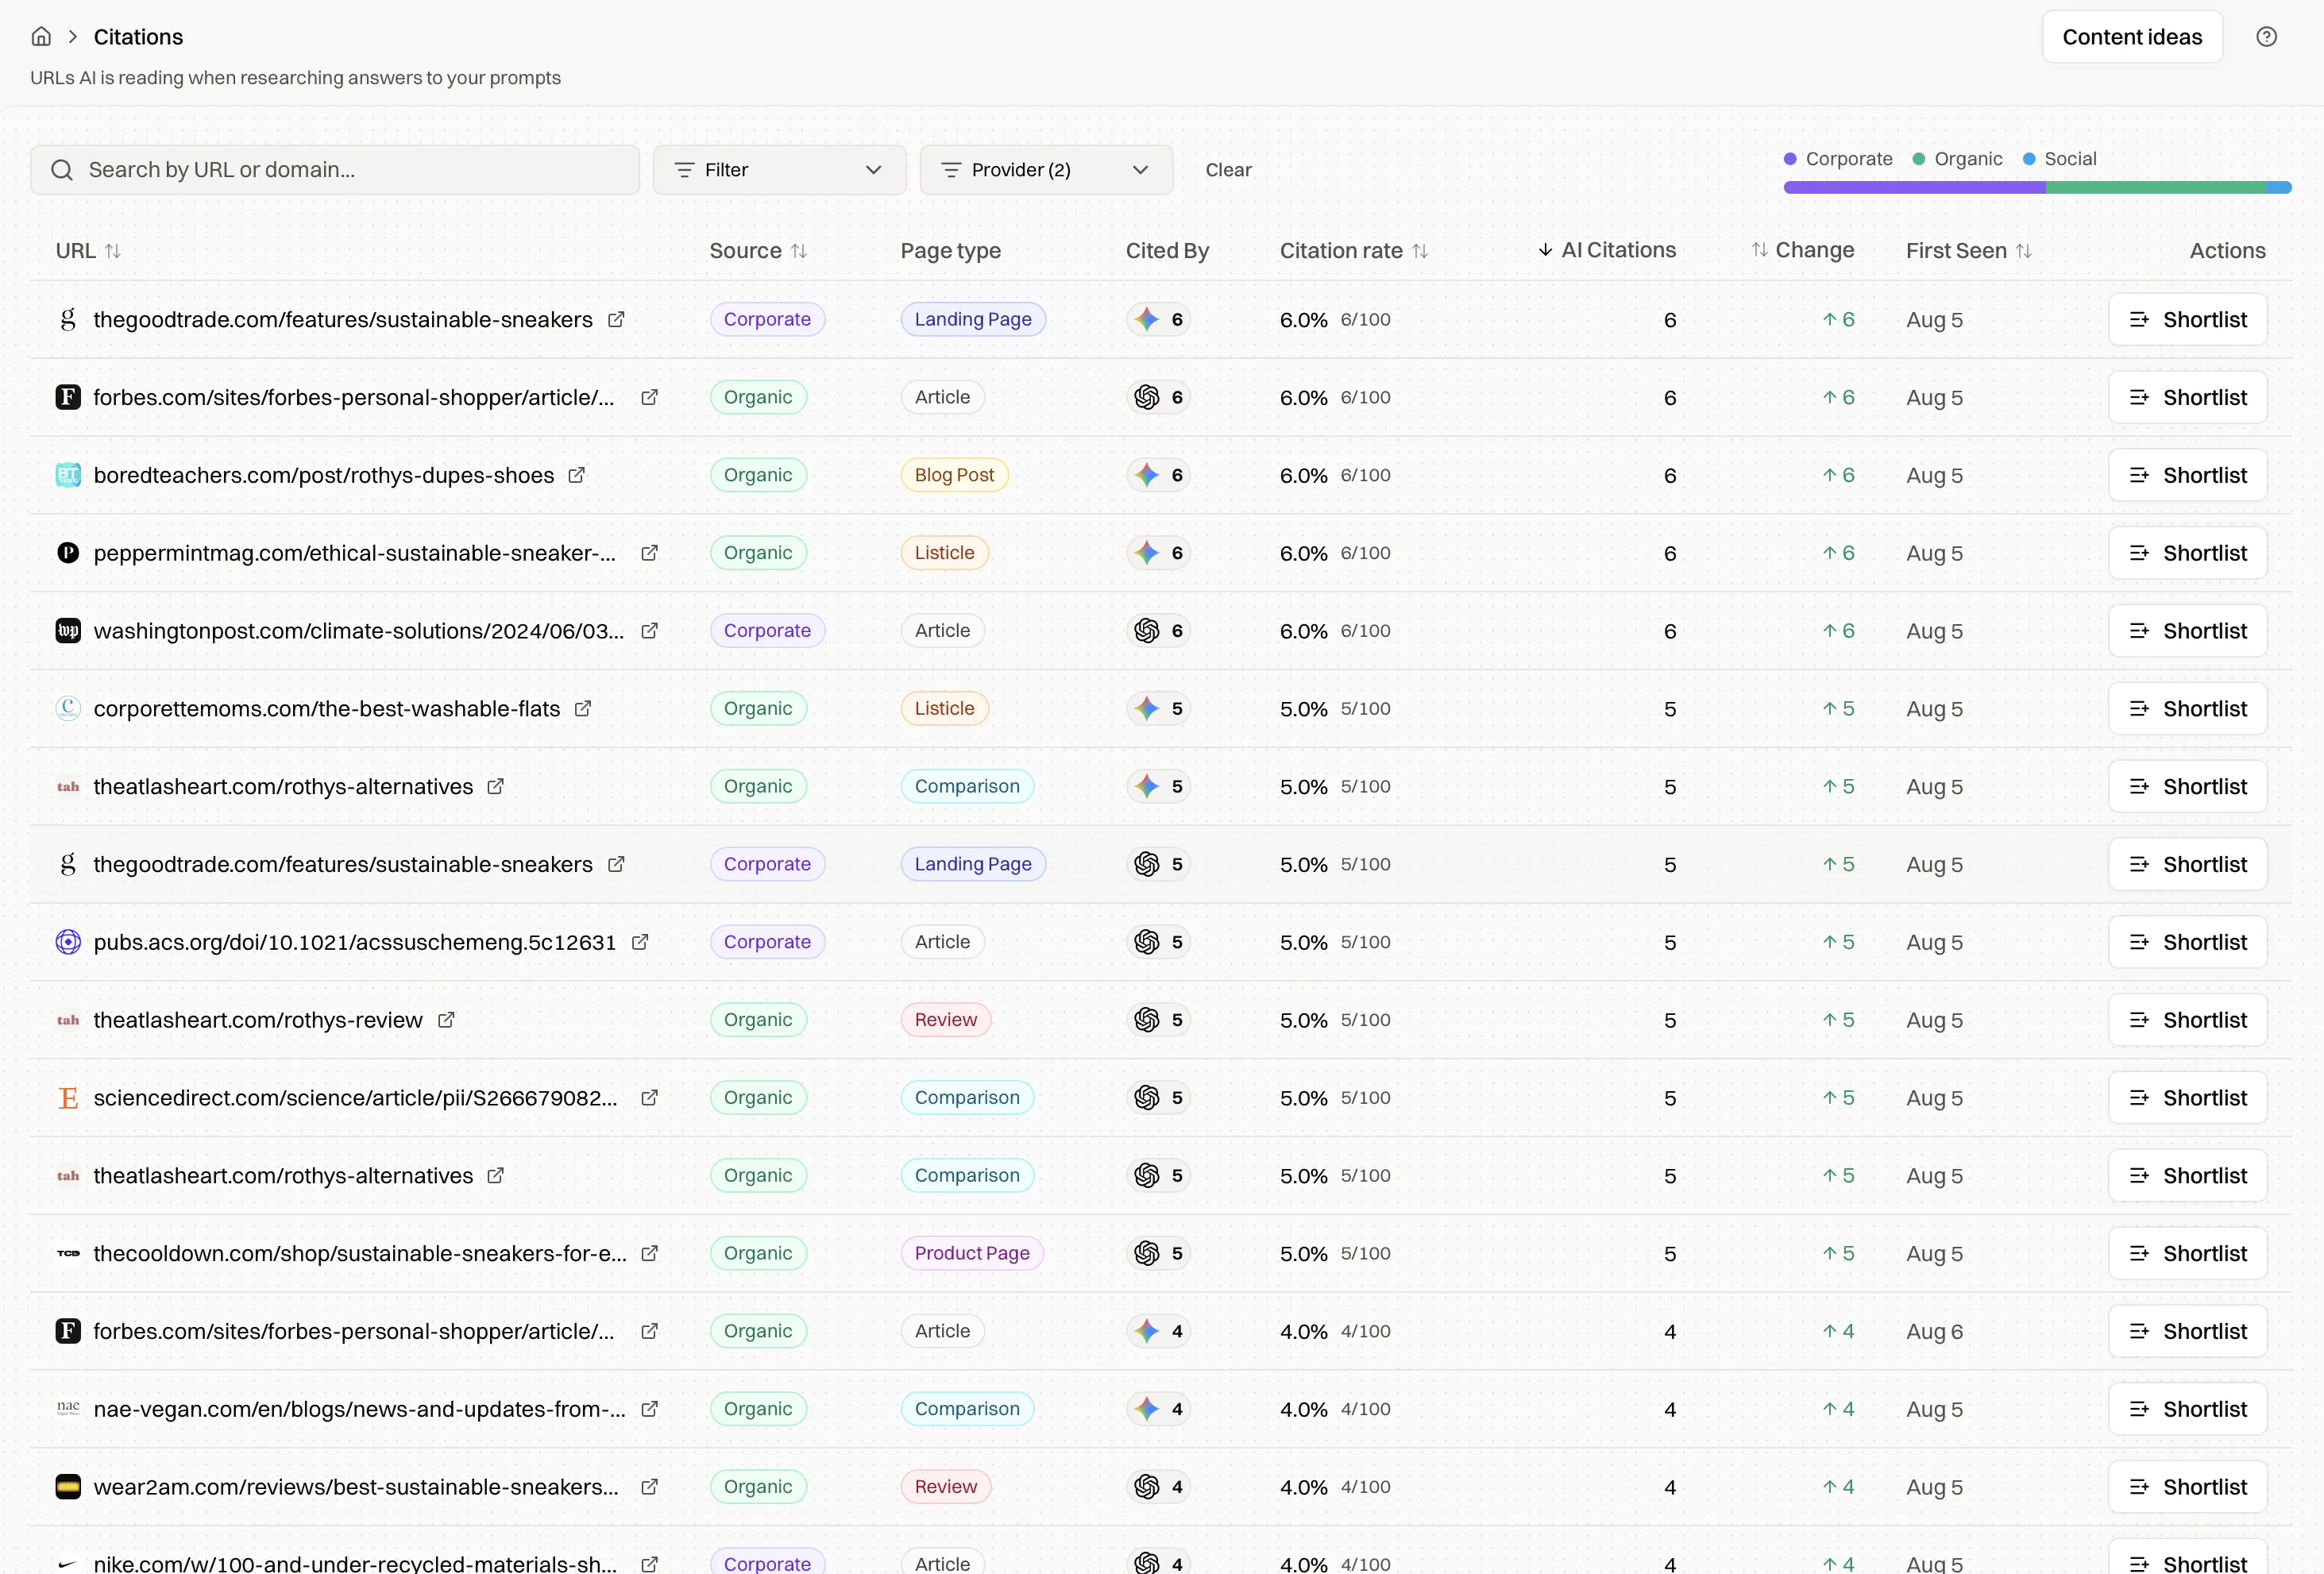Click the Page type column header
Screen dimensions: 2324x1574
pyautogui.click(x=950, y=251)
